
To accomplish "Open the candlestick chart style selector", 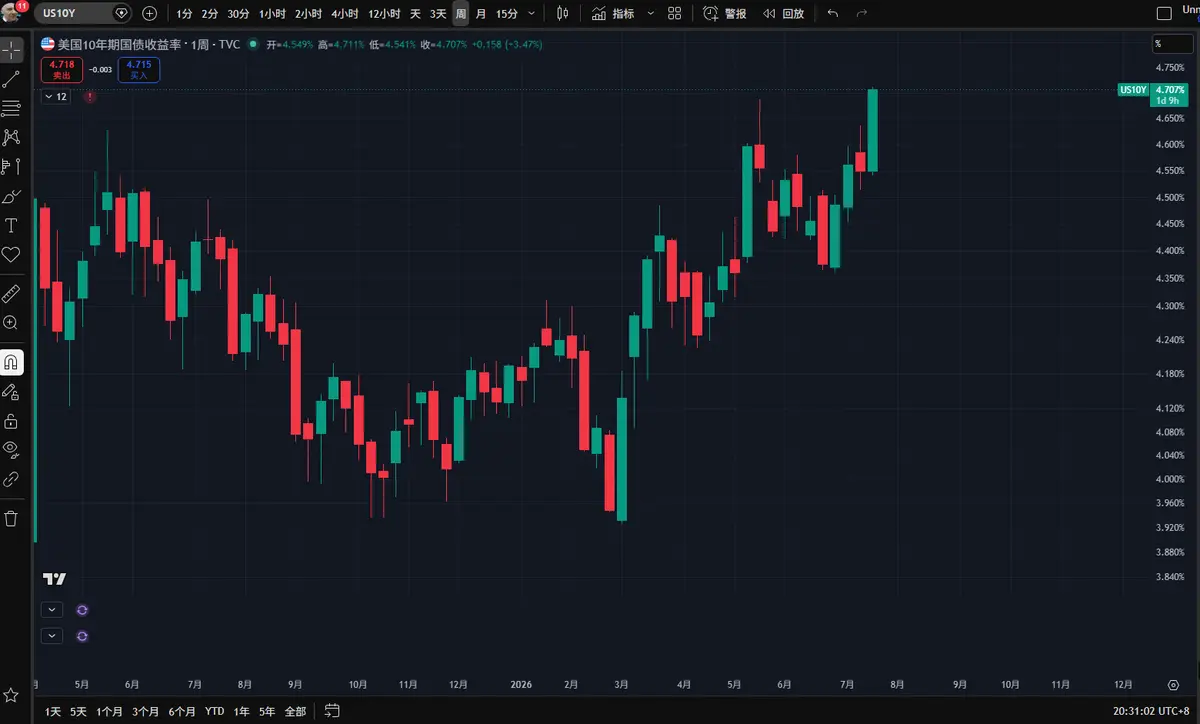I will (x=563, y=14).
